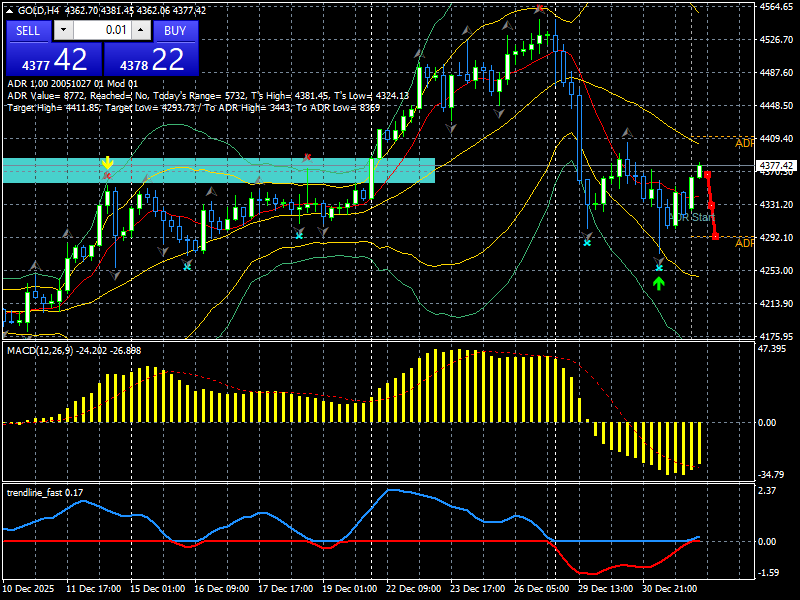
Task: Click the 'ADR 1,00 20051027 01 Mod 01' label
Action: click(72, 84)
